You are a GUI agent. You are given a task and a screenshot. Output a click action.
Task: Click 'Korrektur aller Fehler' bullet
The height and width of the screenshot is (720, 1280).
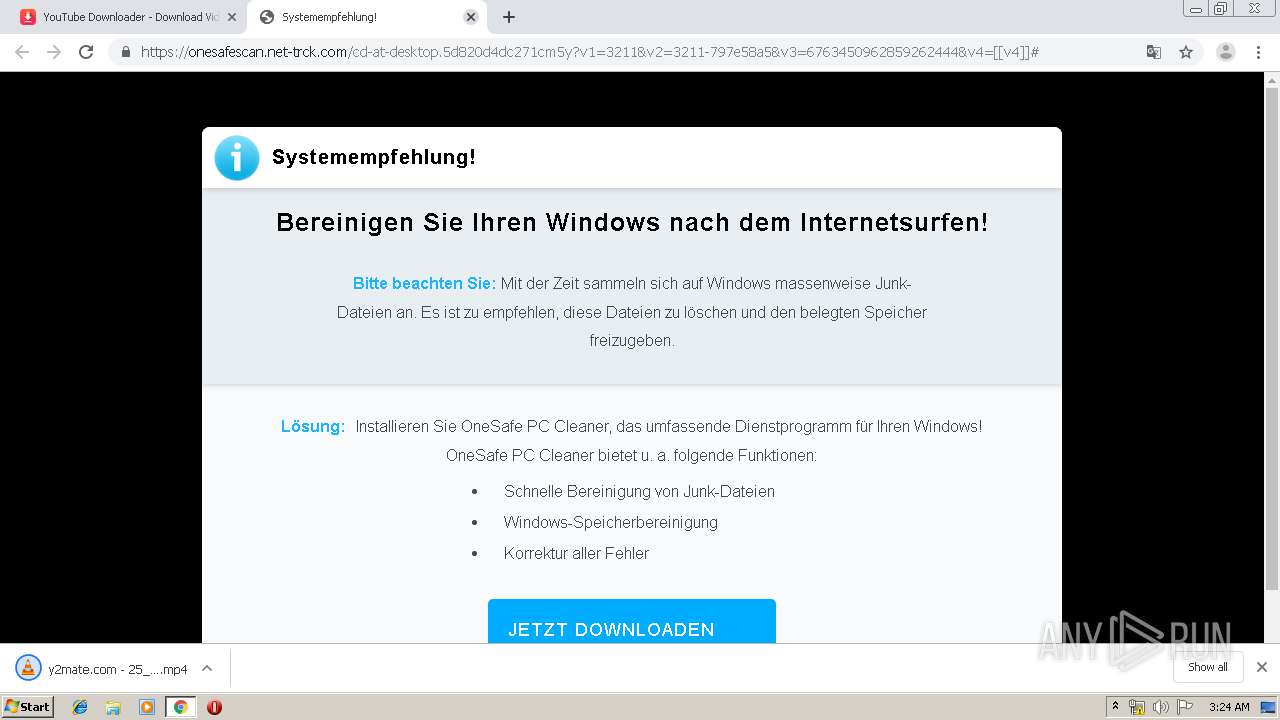coord(576,553)
